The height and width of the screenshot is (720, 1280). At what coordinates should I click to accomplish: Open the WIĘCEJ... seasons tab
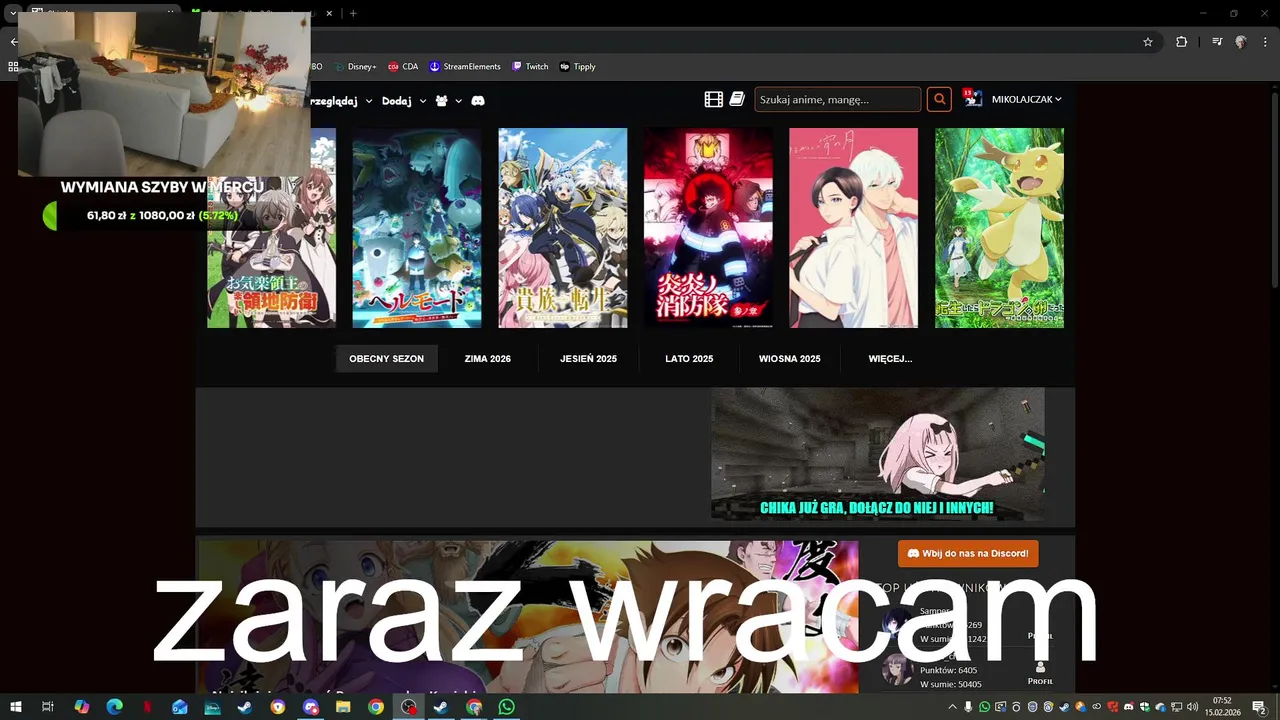click(x=890, y=358)
